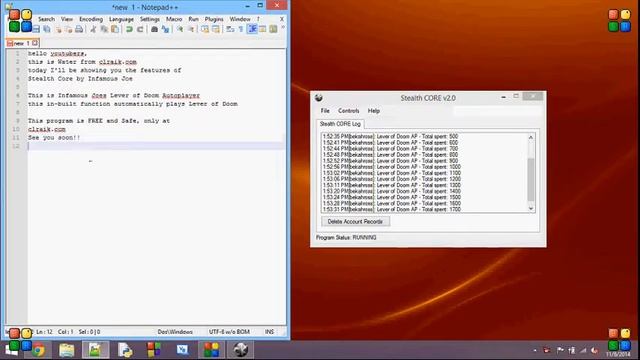This screenshot has width=640, height=360.
Task: Click the Zoom In icon in Notepad++
Action: point(180,29)
